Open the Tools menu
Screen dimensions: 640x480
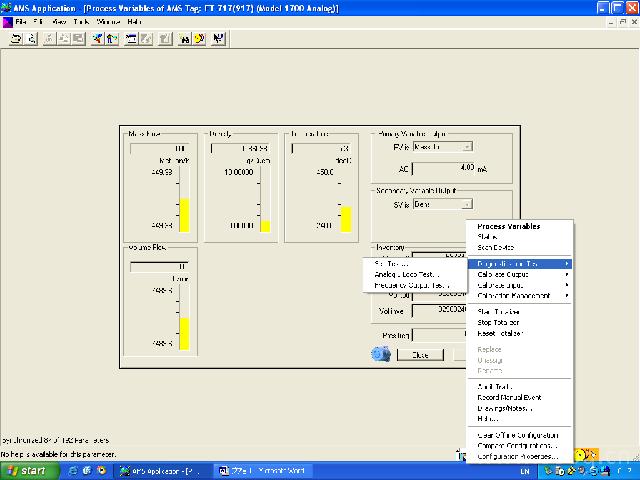pos(83,21)
